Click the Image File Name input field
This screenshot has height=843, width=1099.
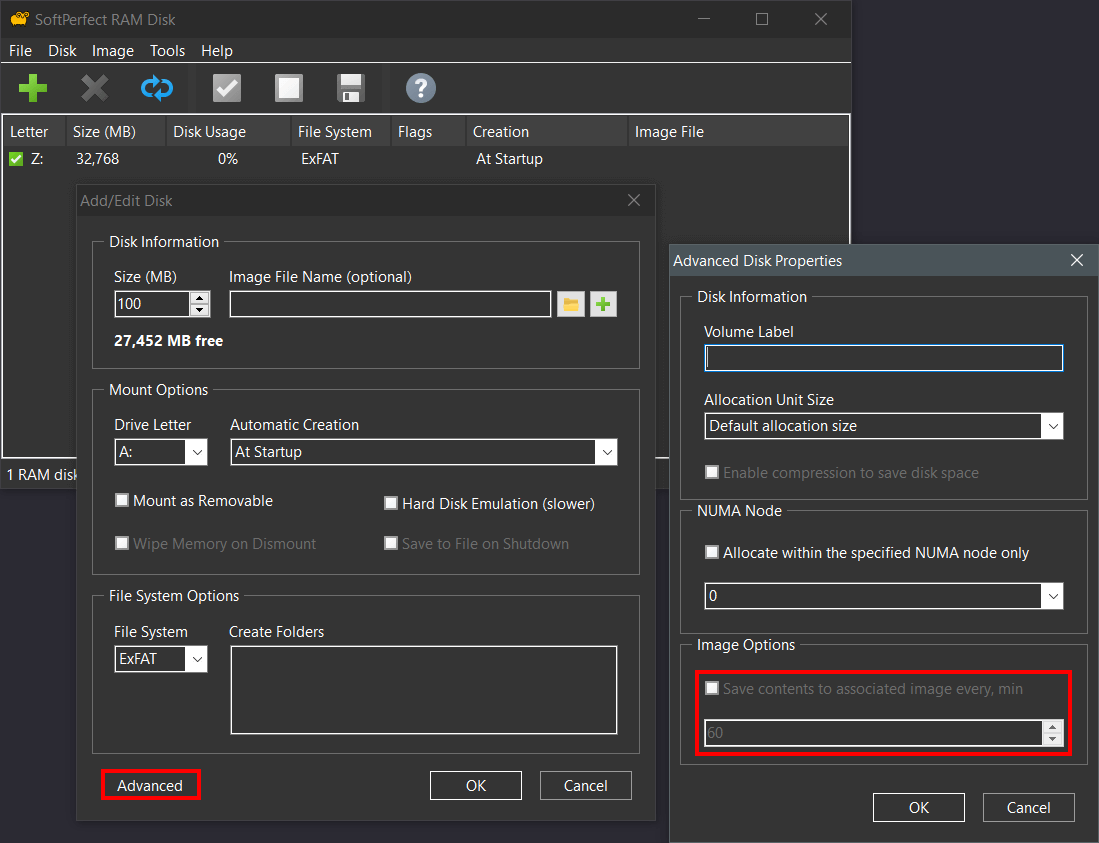pos(390,304)
